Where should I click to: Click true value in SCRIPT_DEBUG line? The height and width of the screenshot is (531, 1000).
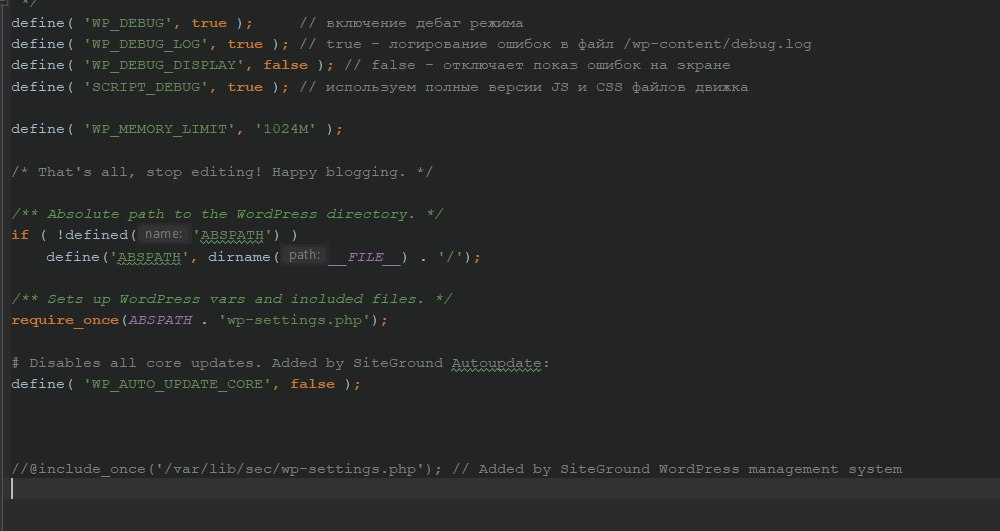point(245,87)
